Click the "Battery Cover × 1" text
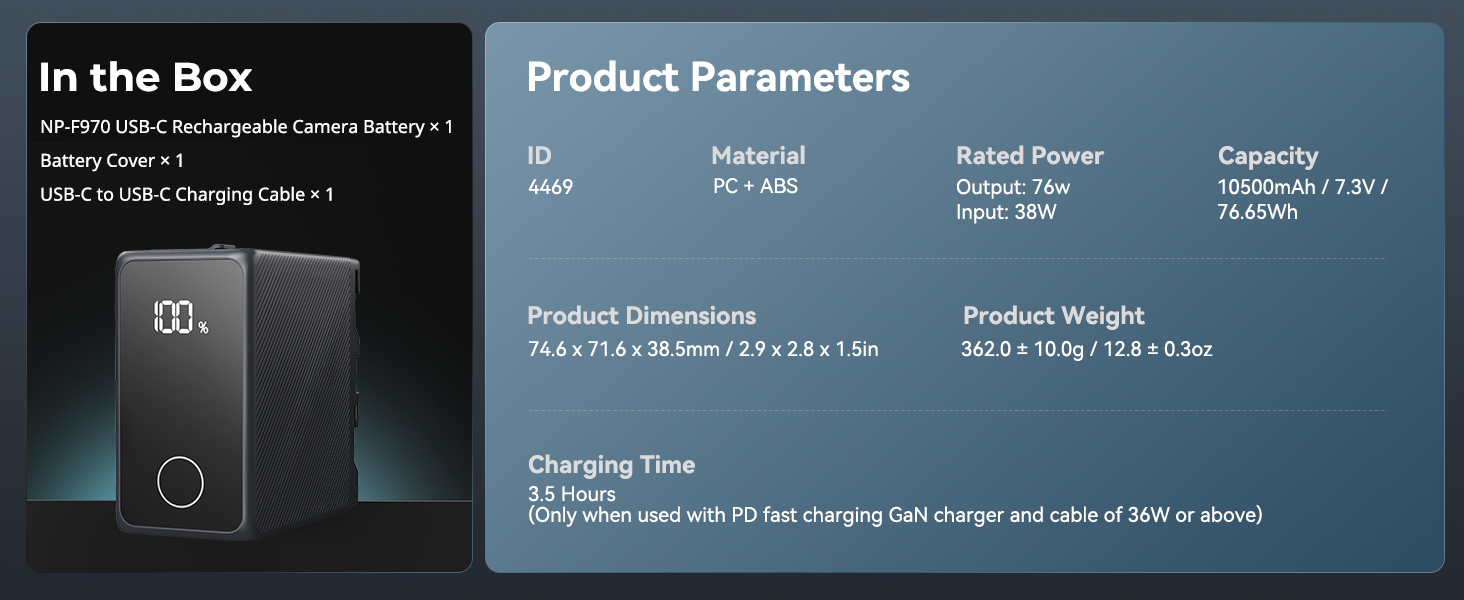Screen dimensions: 1464x600 [x=112, y=161]
